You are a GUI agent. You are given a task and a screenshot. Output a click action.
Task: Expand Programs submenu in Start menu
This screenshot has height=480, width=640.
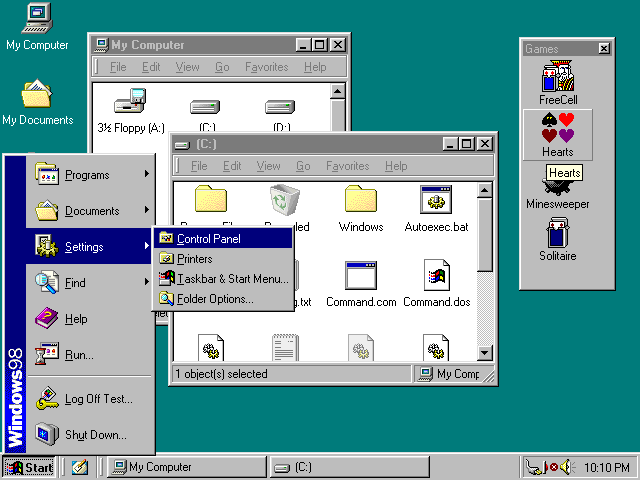91,174
